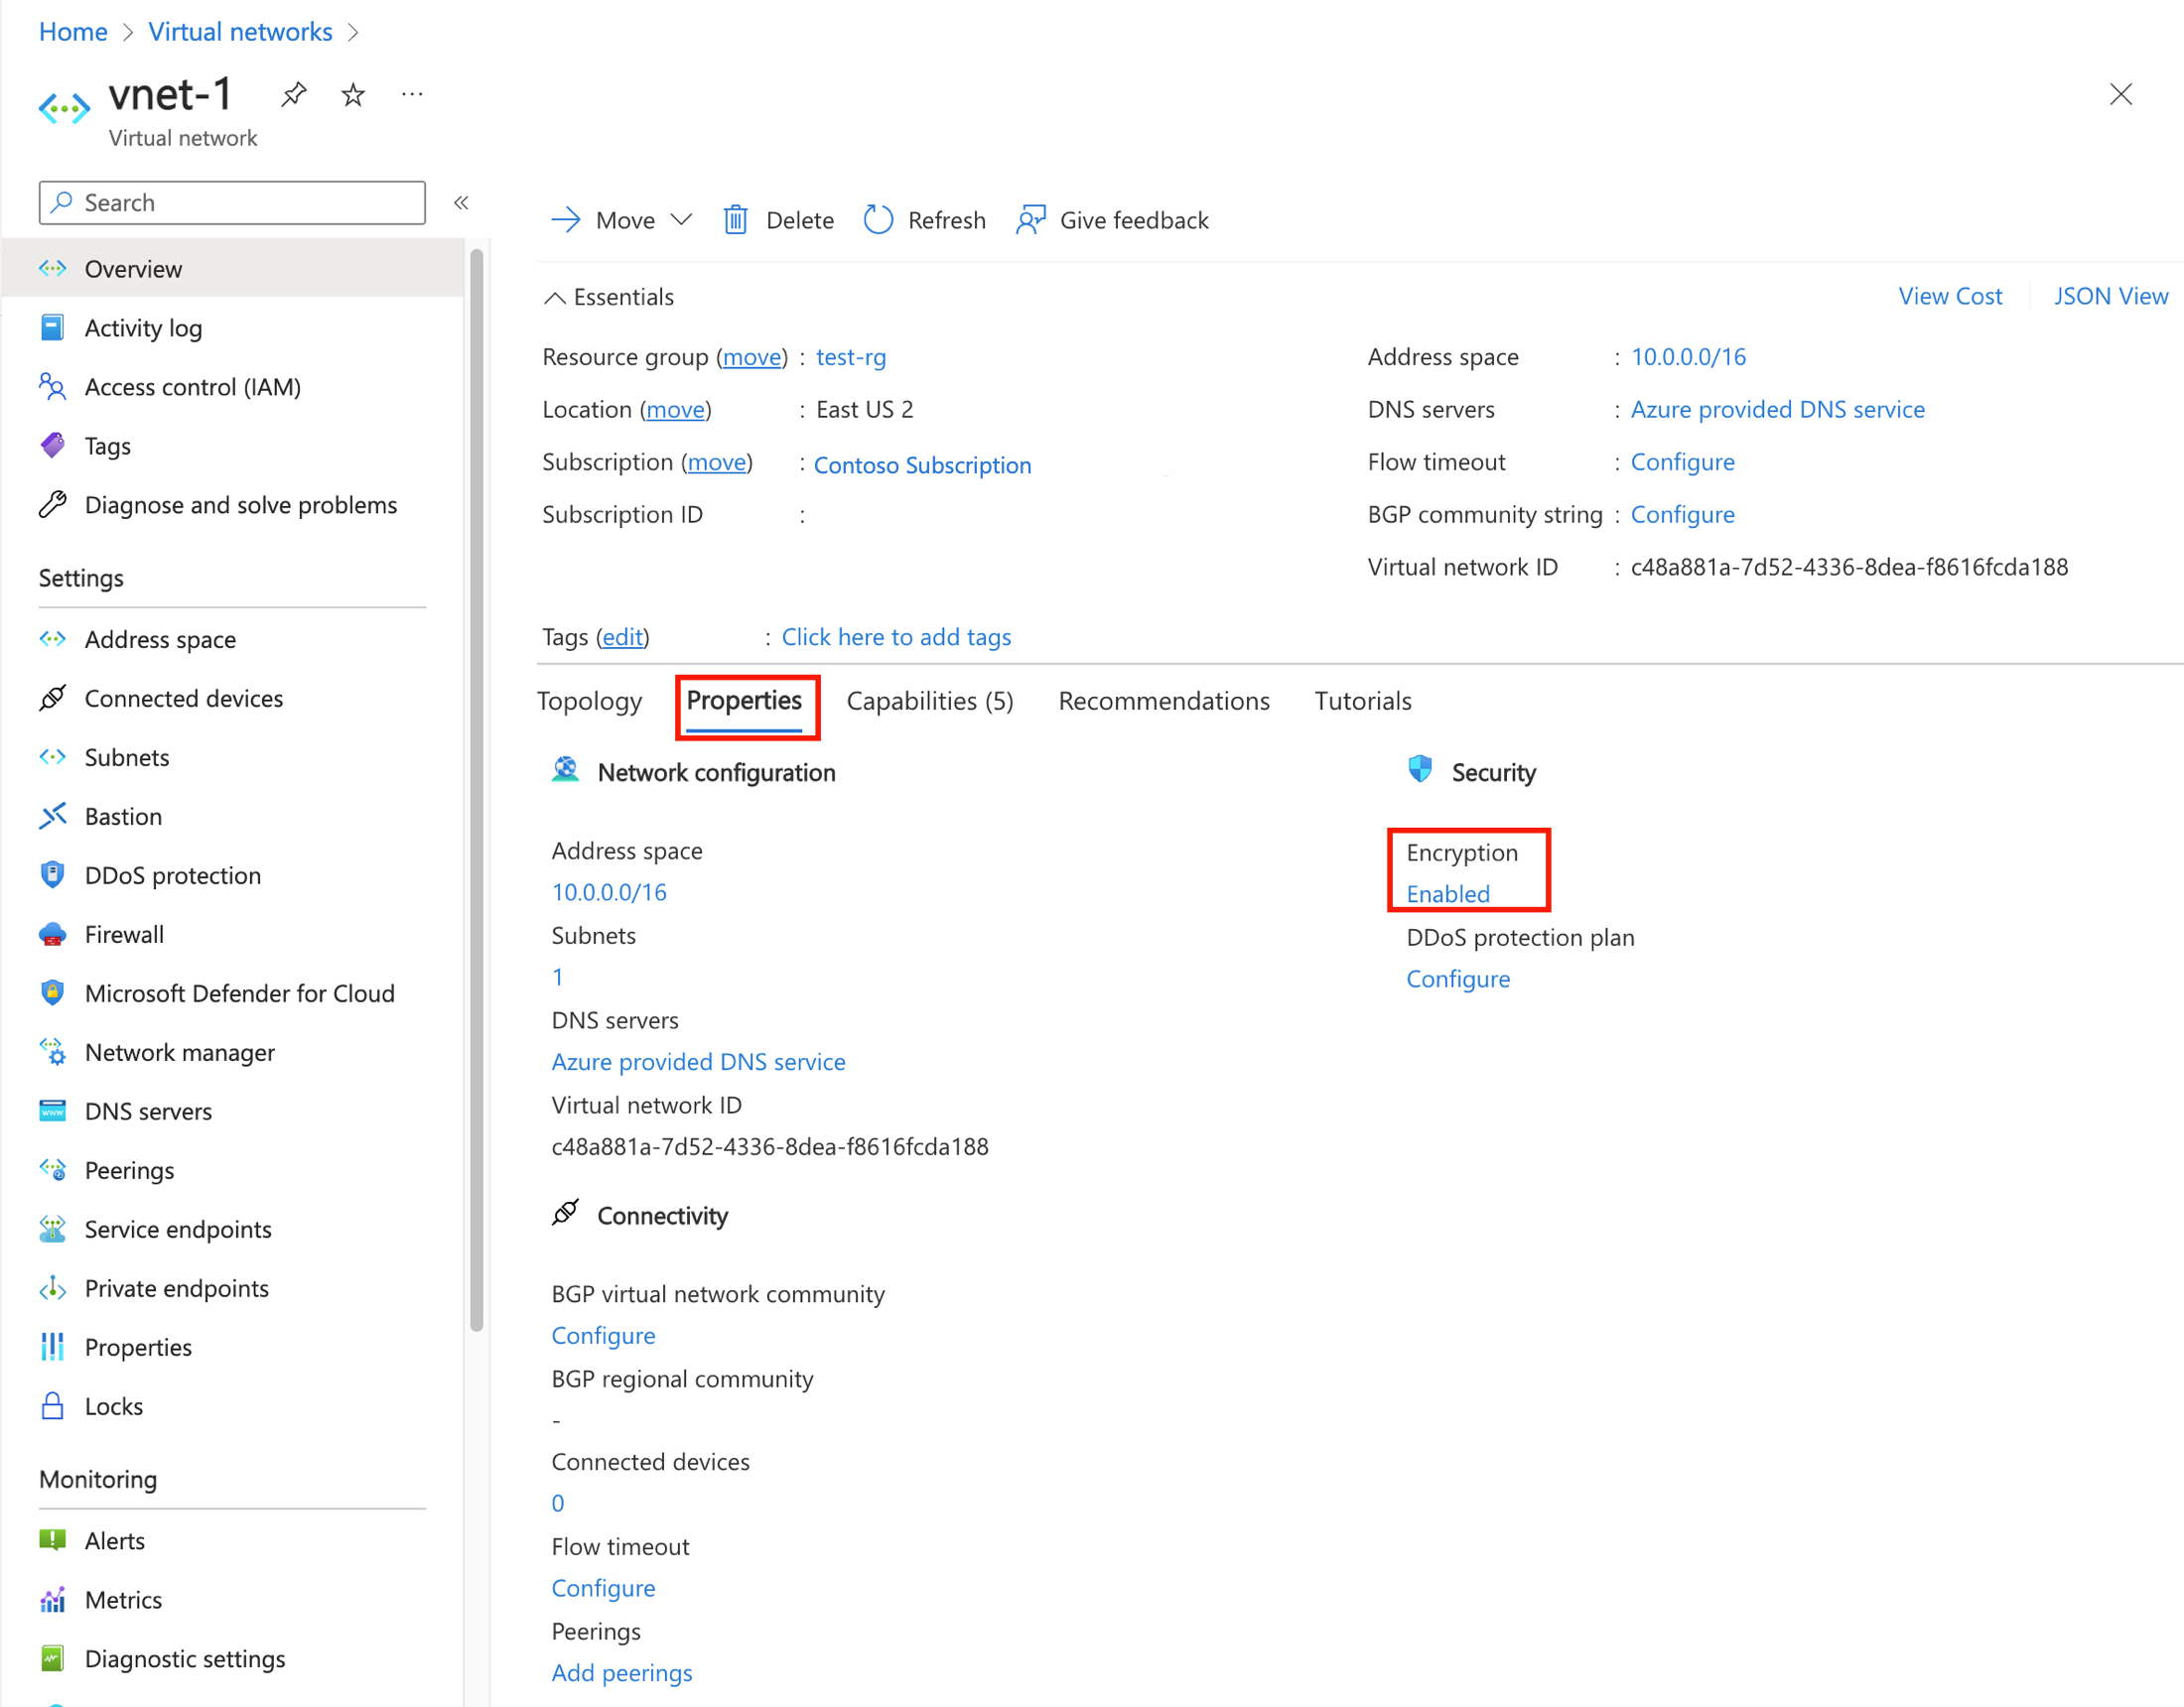
Task: Select the DDoS protection icon in sidebar
Action: (55, 874)
